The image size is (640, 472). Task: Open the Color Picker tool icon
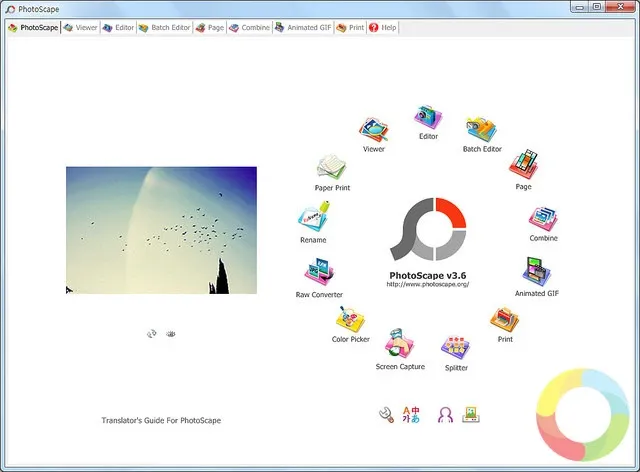coord(350,320)
